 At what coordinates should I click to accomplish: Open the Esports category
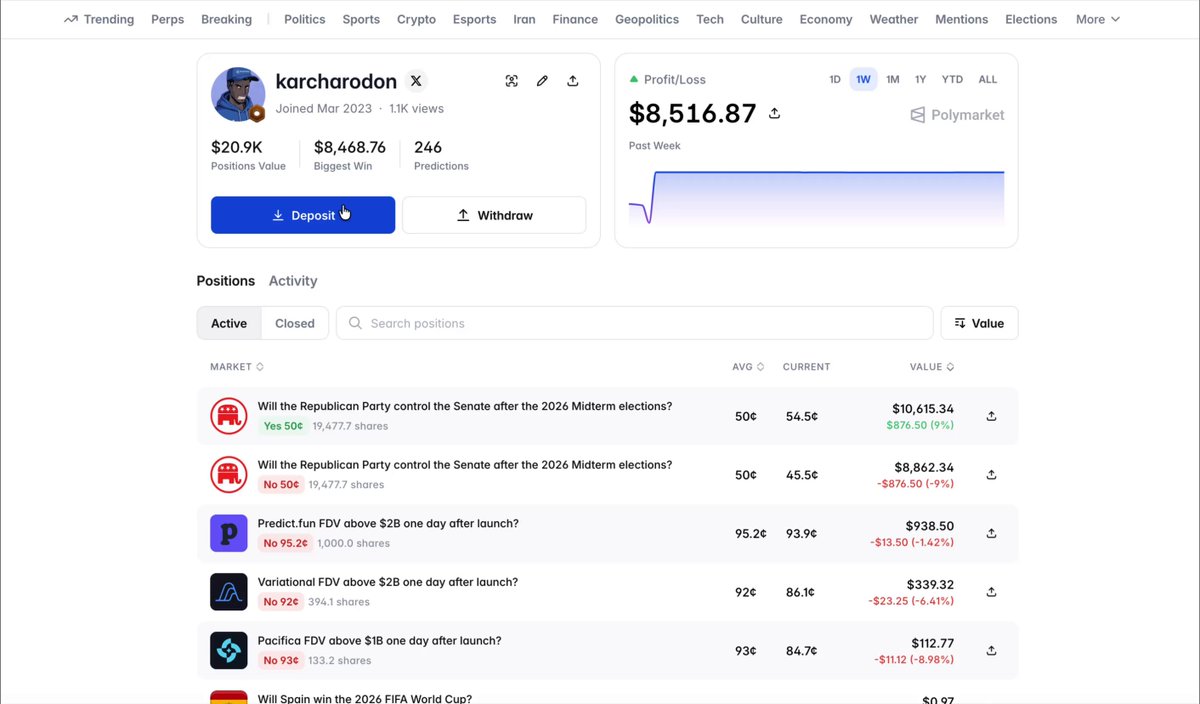click(474, 19)
